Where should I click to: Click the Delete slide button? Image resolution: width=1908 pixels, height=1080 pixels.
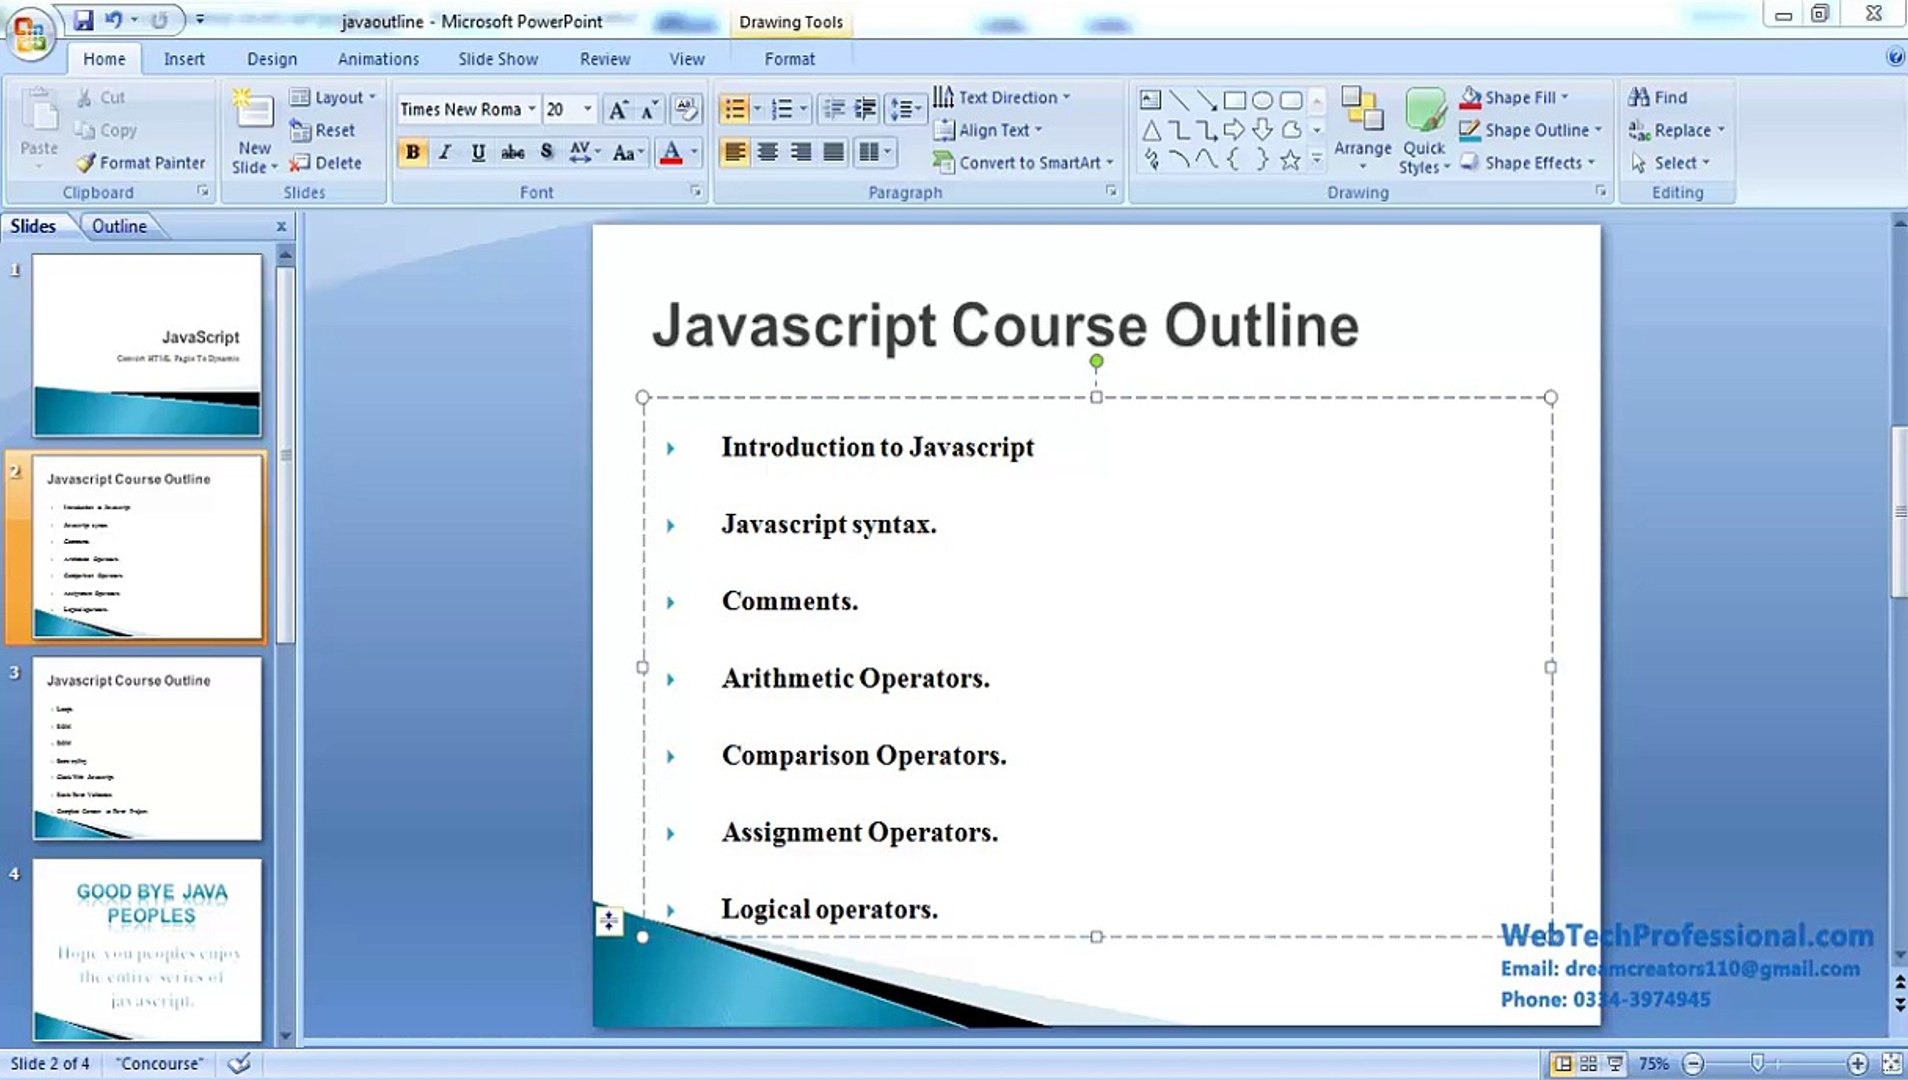[325, 162]
